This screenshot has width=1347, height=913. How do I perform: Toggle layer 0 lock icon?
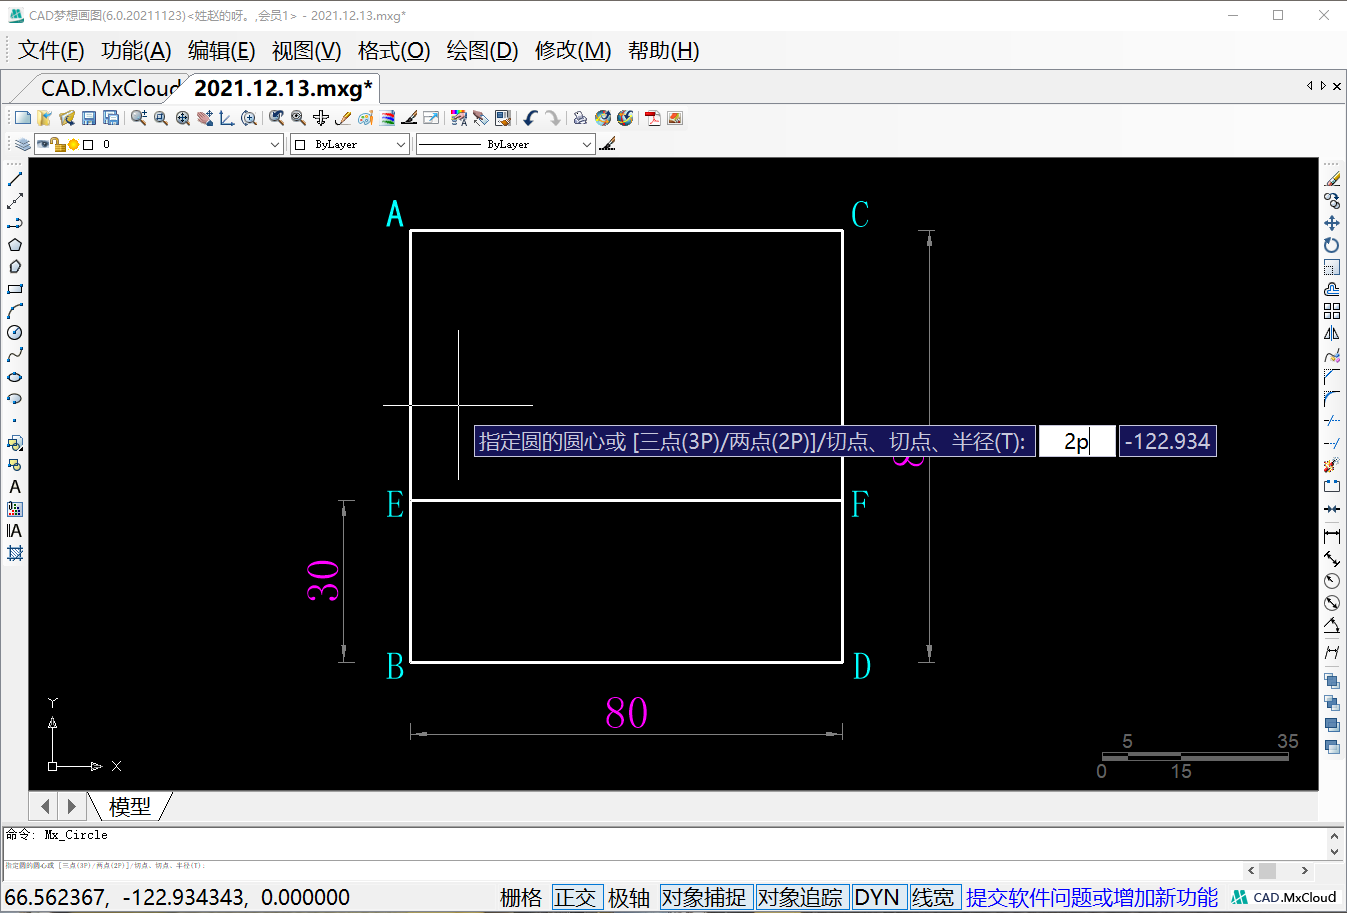59,144
